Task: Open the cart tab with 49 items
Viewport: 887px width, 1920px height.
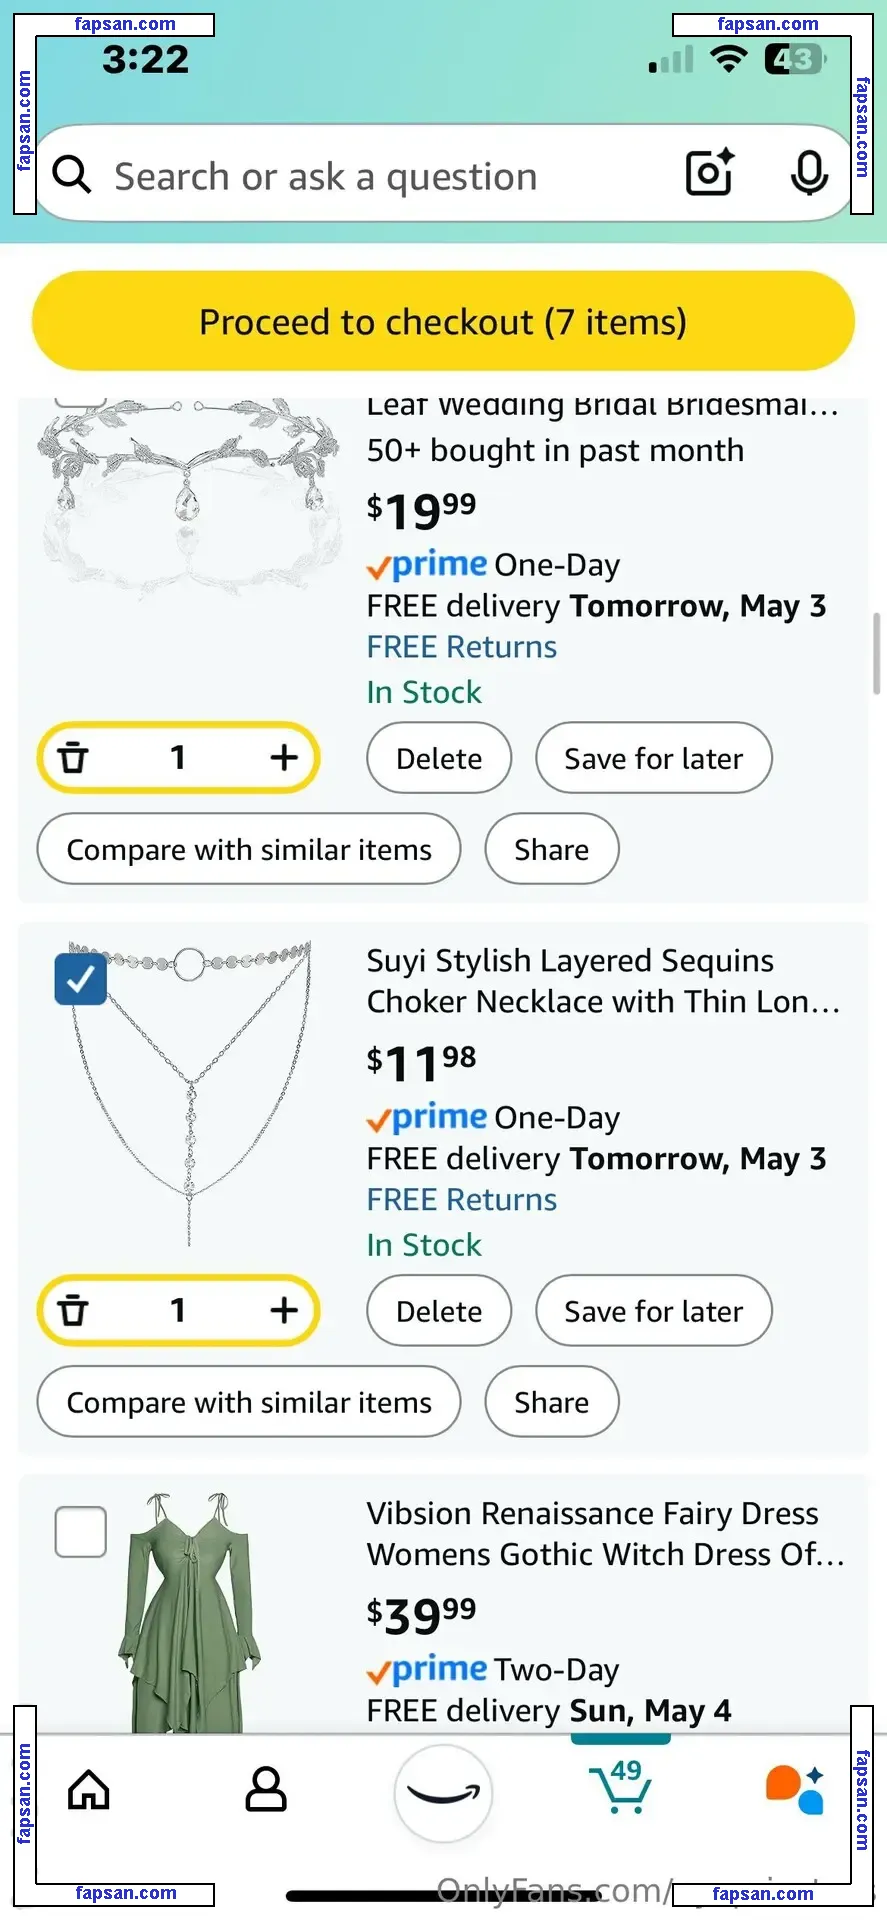Action: point(621,1788)
